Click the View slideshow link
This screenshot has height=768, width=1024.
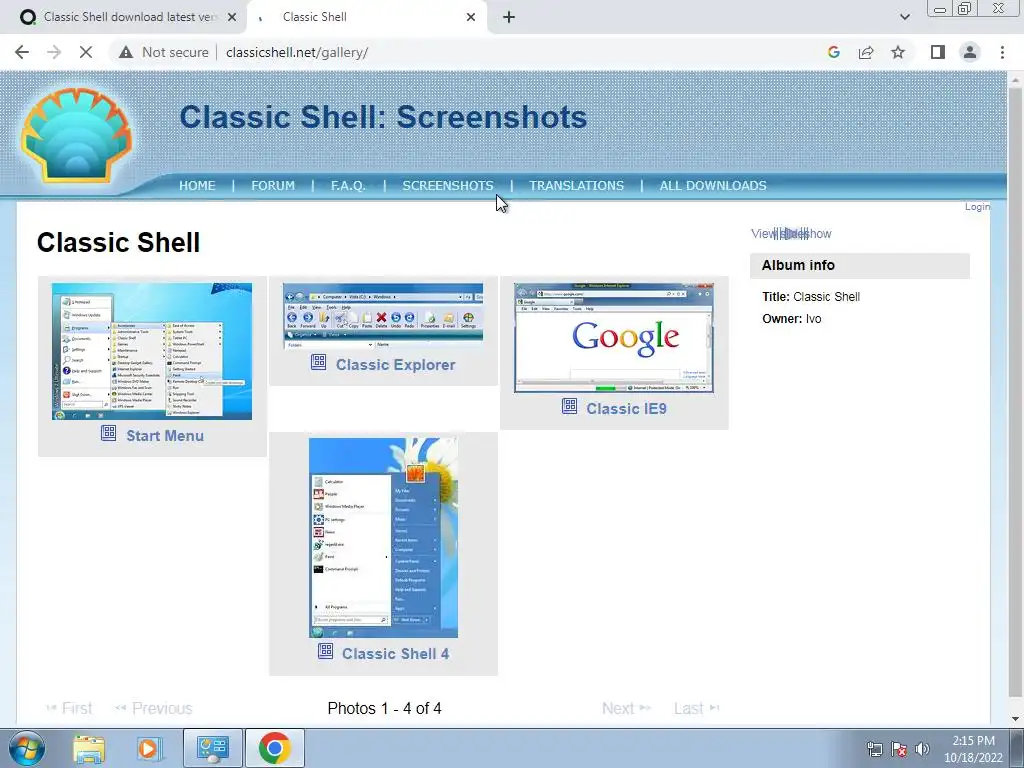click(791, 234)
